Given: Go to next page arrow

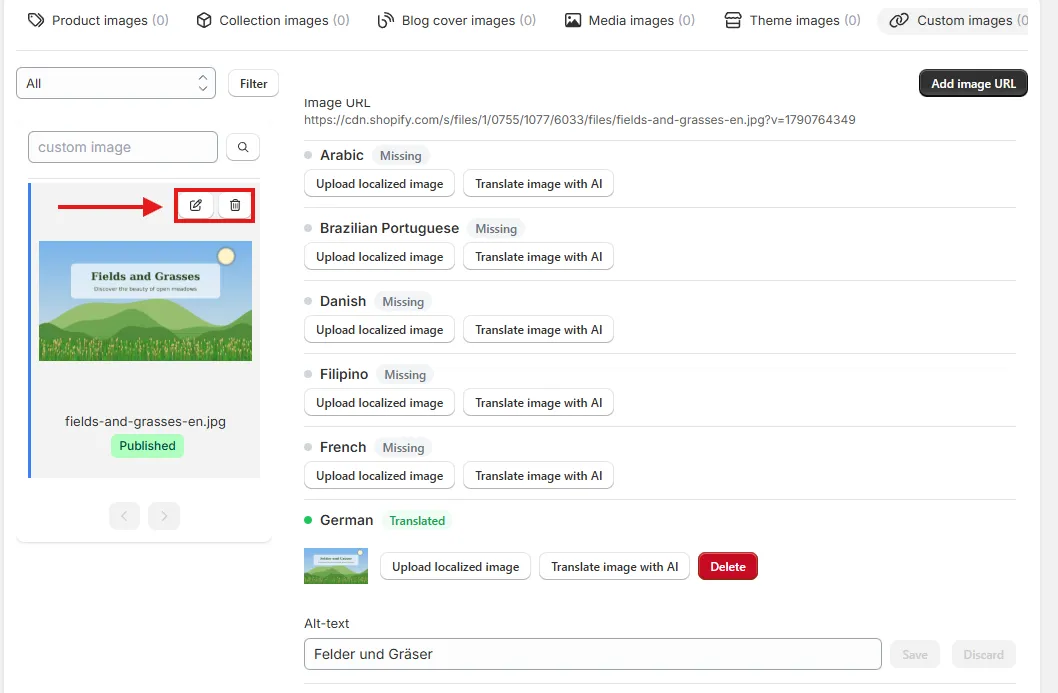Looking at the screenshot, I should coord(164,516).
